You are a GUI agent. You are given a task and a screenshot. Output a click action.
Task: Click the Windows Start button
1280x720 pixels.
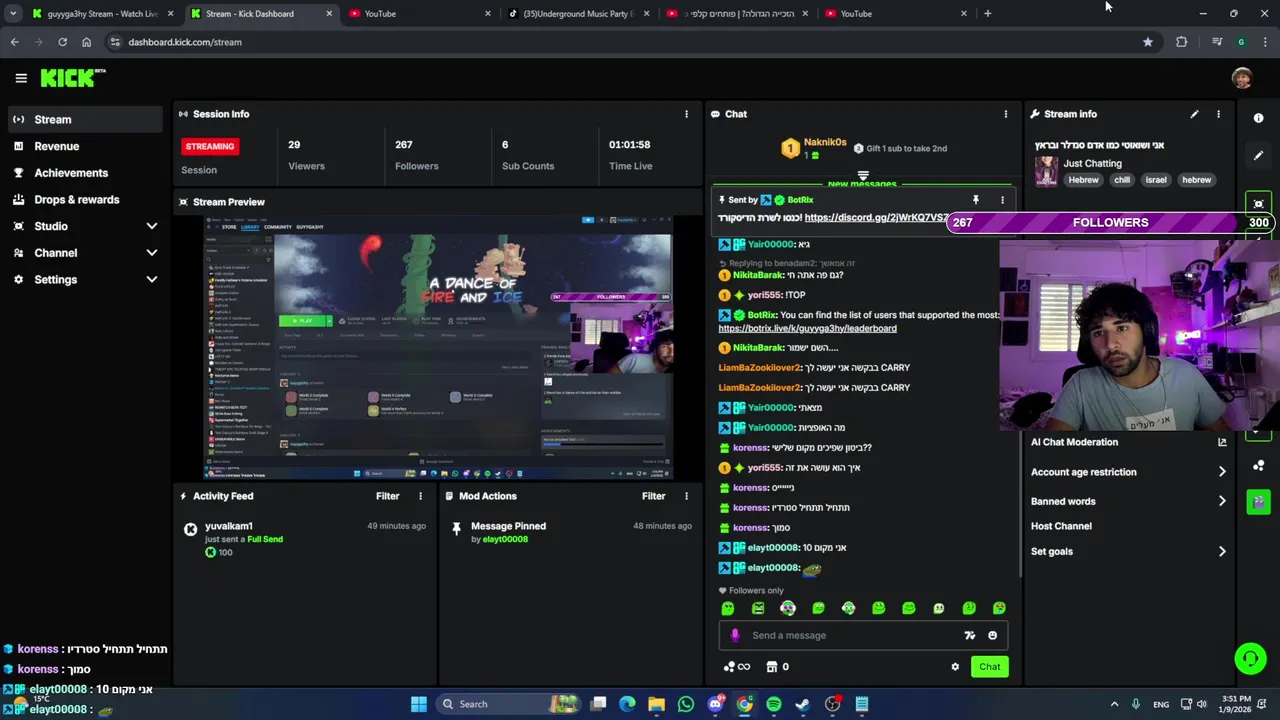coord(419,704)
